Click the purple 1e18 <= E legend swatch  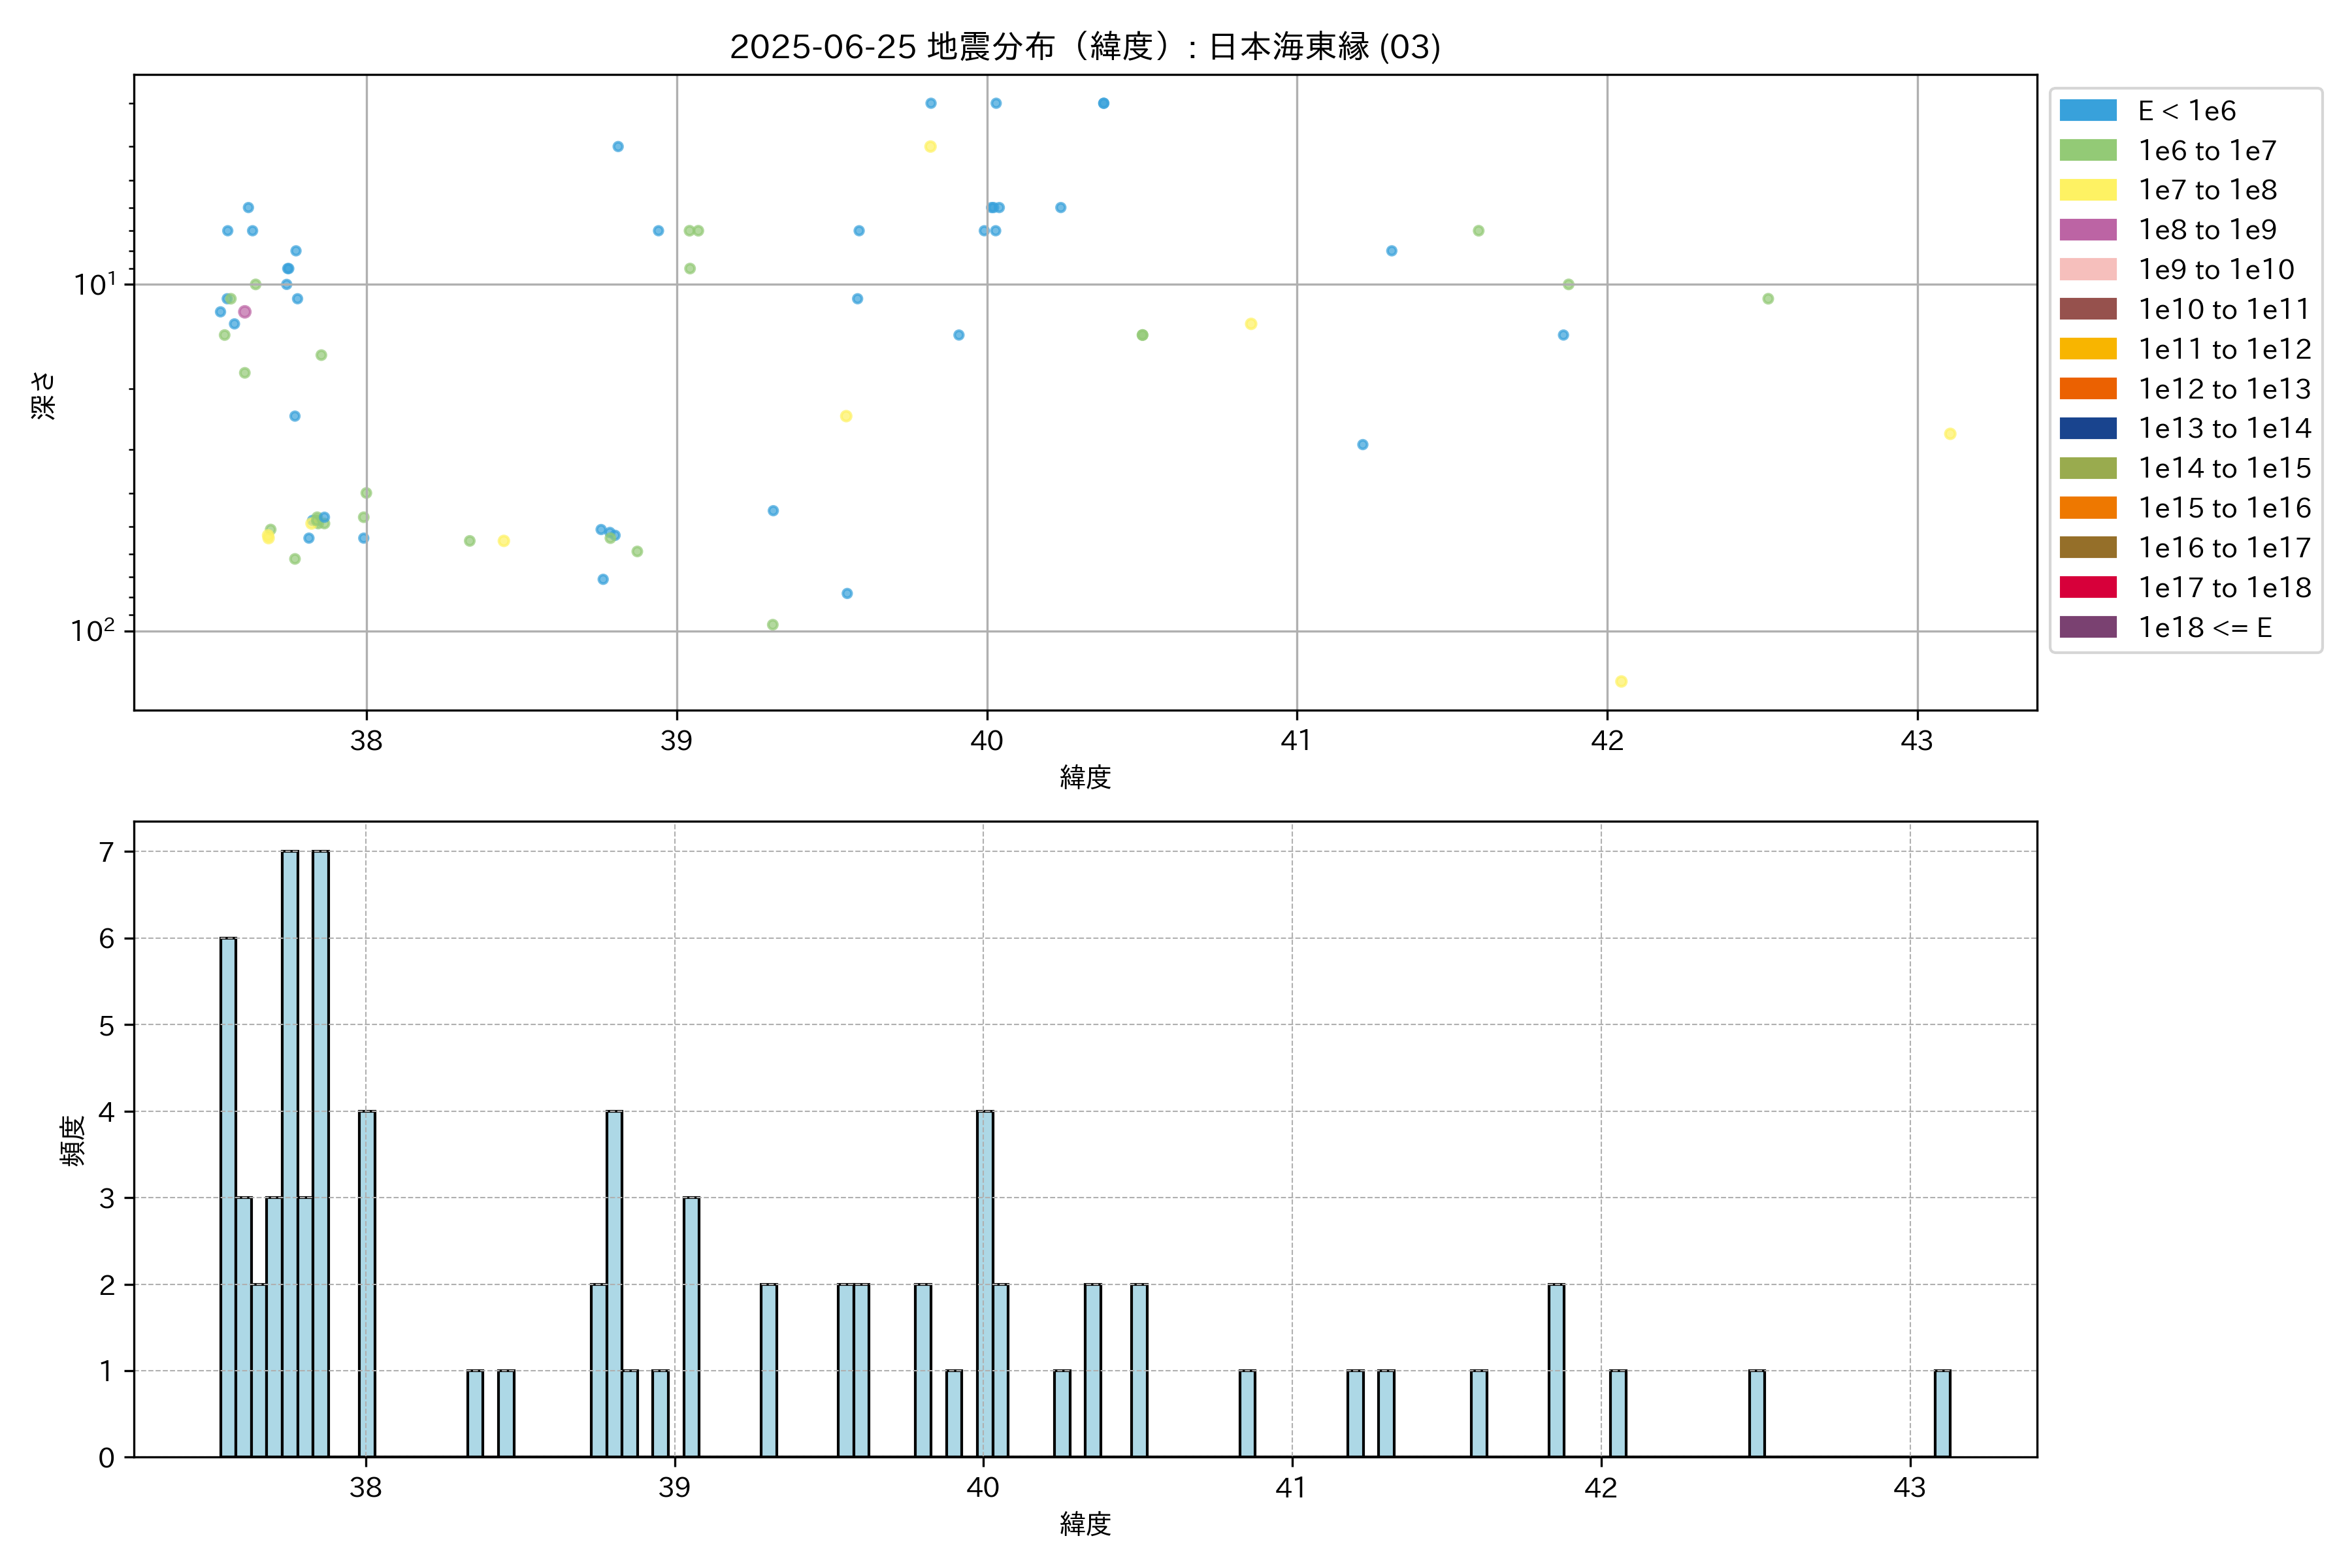pyautogui.click(x=2087, y=627)
